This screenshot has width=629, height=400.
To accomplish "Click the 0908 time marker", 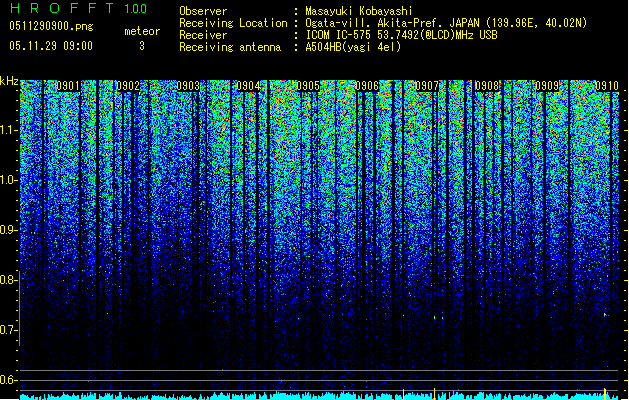I will click(487, 86).
